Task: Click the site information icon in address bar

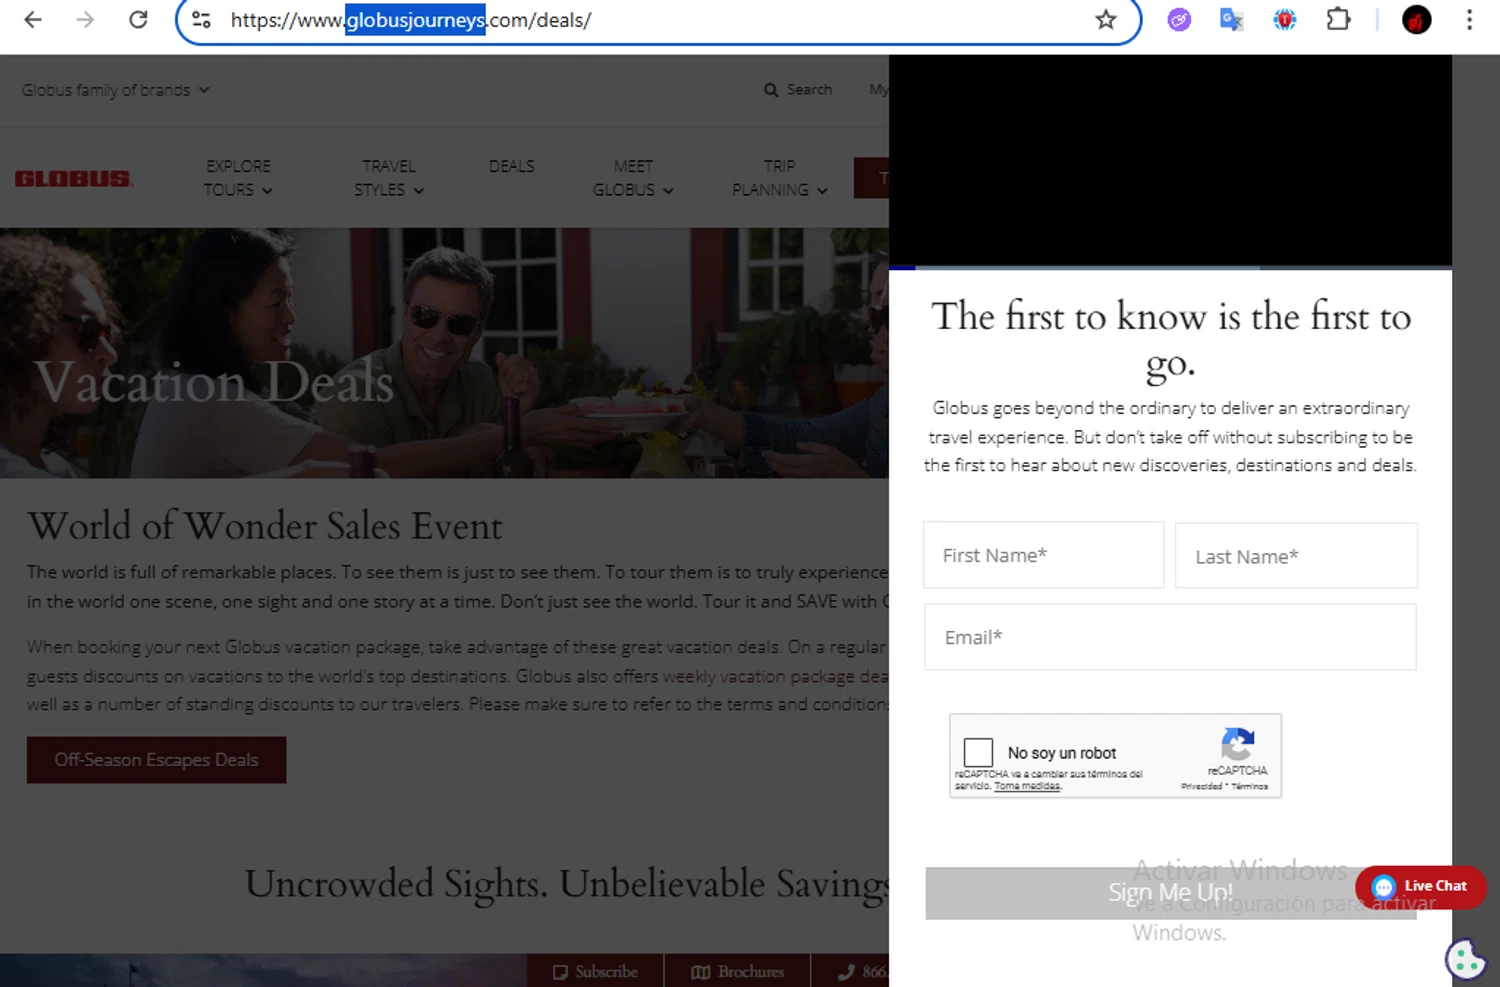Action: coord(201,20)
